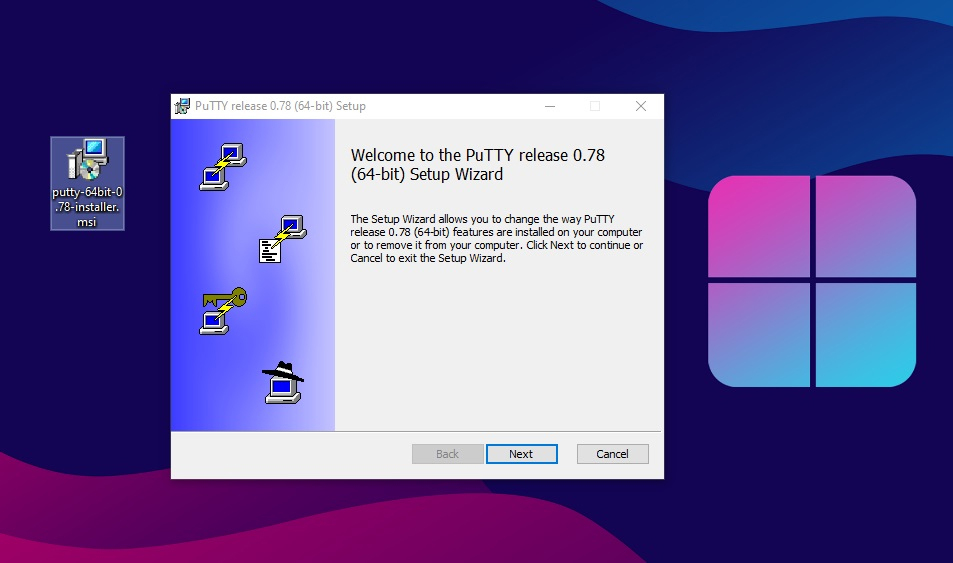Click the Welcome to PuTTY Setup Wizard heading

click(x=477, y=165)
